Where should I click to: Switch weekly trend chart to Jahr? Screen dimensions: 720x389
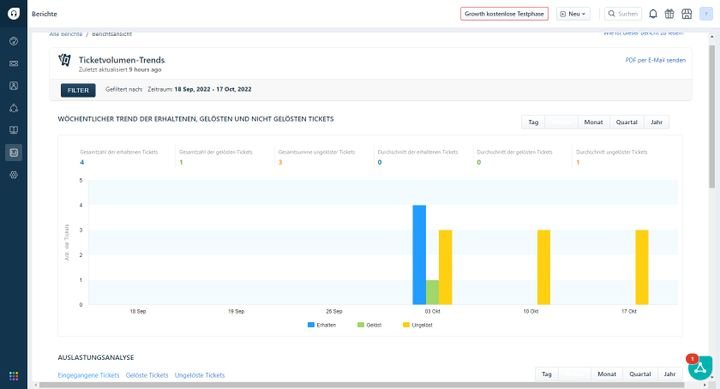657,122
